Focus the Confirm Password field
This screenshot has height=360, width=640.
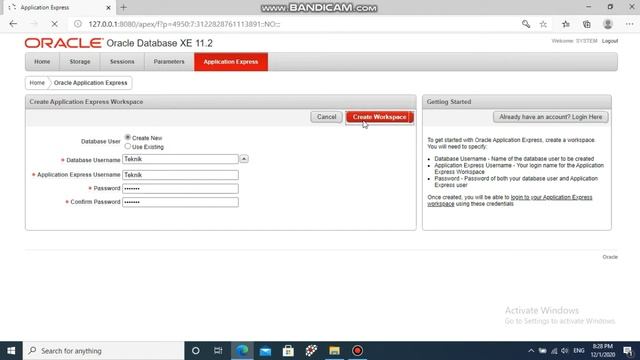coord(180,202)
